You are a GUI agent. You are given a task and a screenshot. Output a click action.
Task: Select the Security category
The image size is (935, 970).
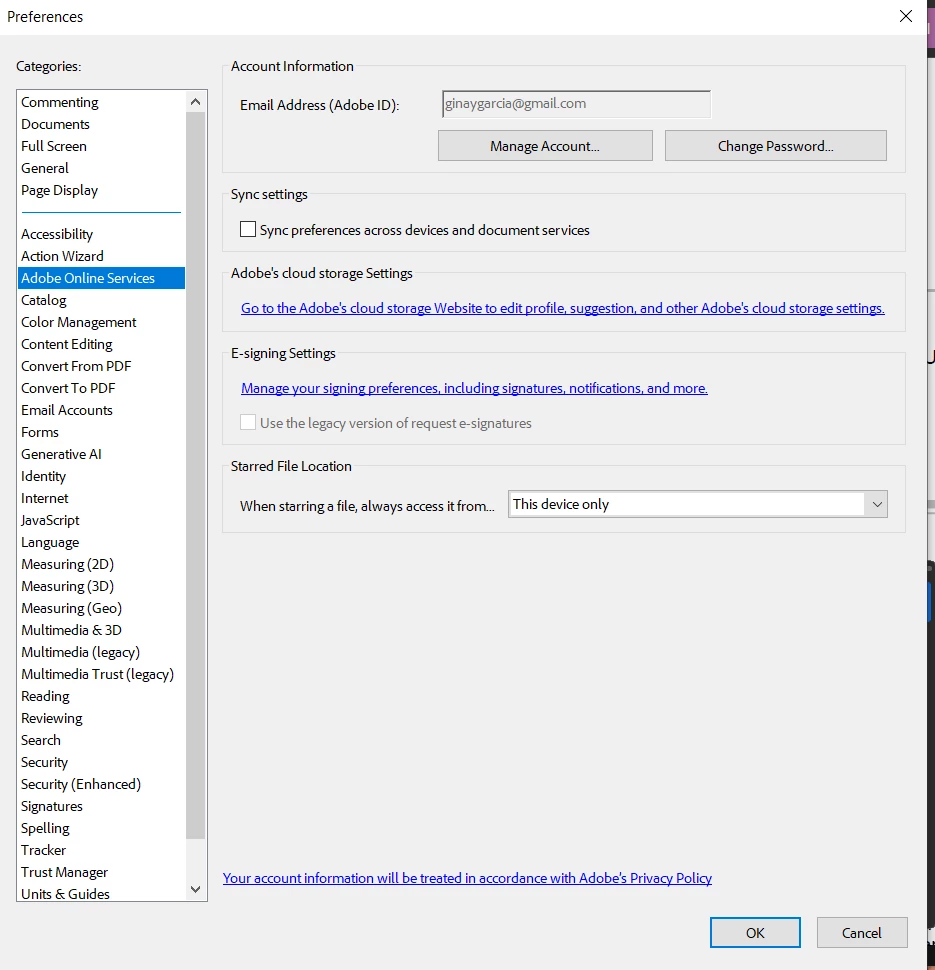pos(101,762)
